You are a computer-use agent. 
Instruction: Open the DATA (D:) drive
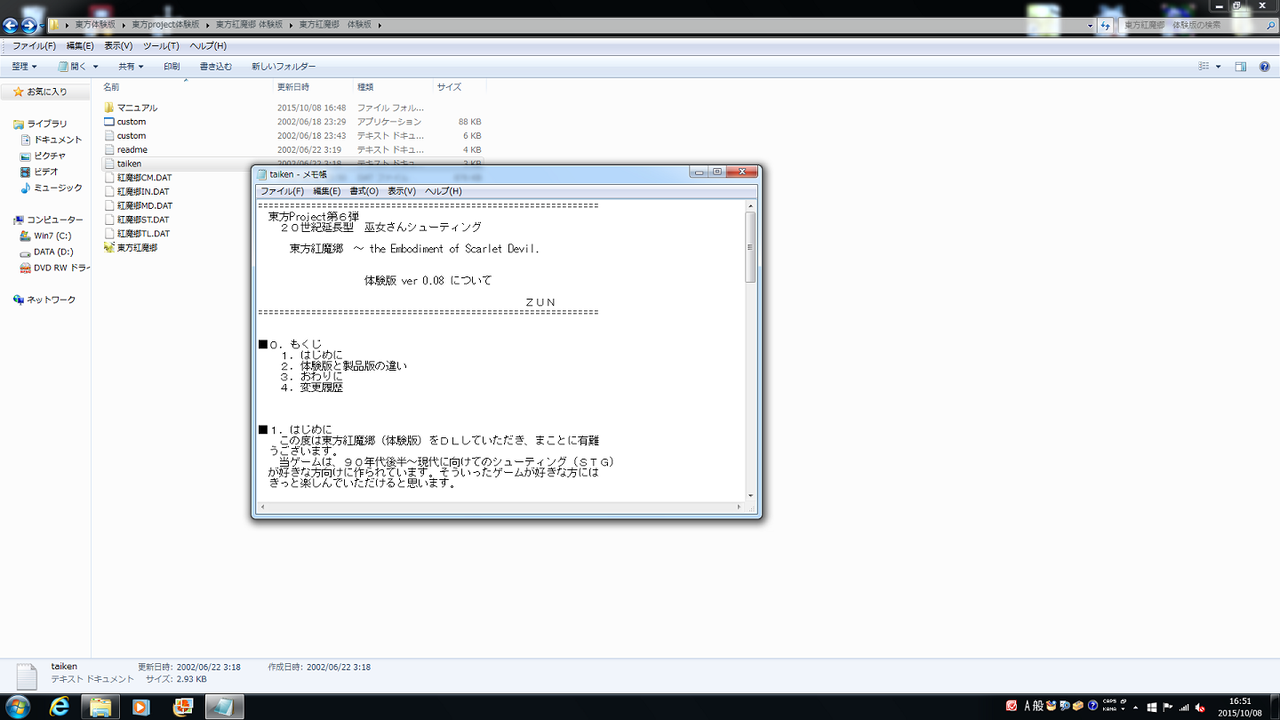tap(46, 252)
